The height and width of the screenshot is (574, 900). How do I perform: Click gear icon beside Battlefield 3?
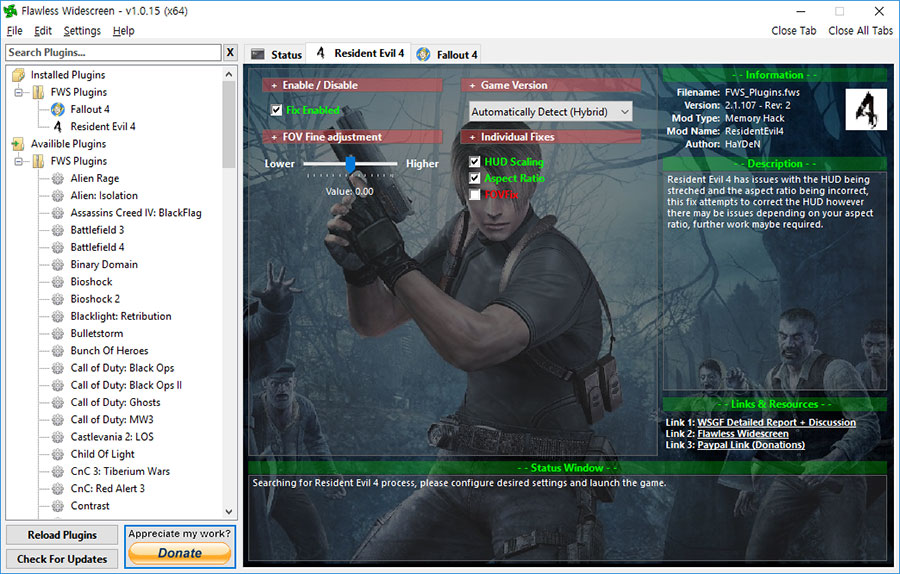(x=57, y=230)
